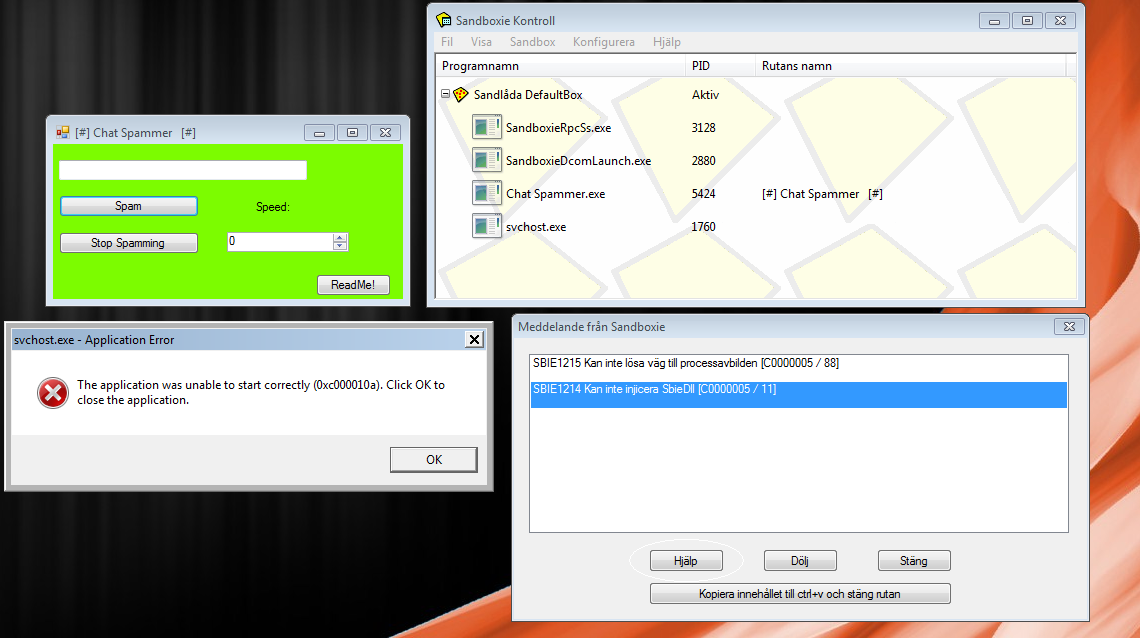This screenshot has height=638, width=1140.
Task: Click the Chat Spammer window title icon
Action: pyautogui.click(x=63, y=132)
